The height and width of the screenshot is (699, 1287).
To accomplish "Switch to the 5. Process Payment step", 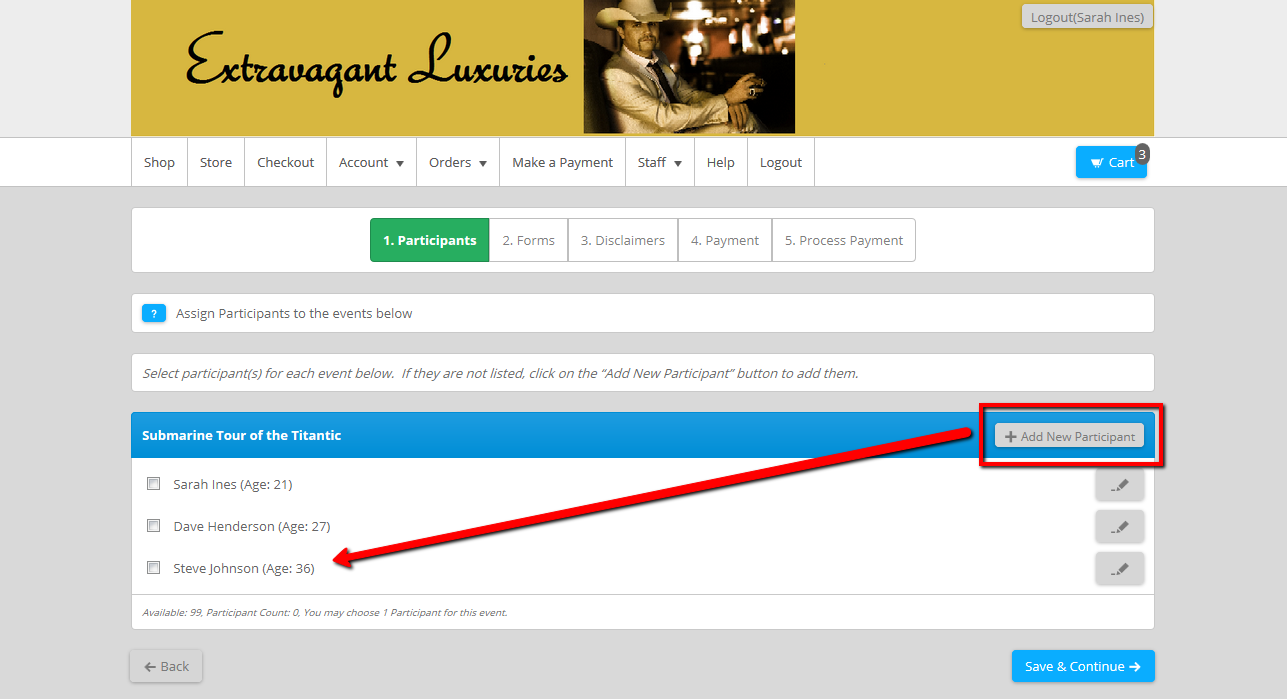I will (x=844, y=240).
